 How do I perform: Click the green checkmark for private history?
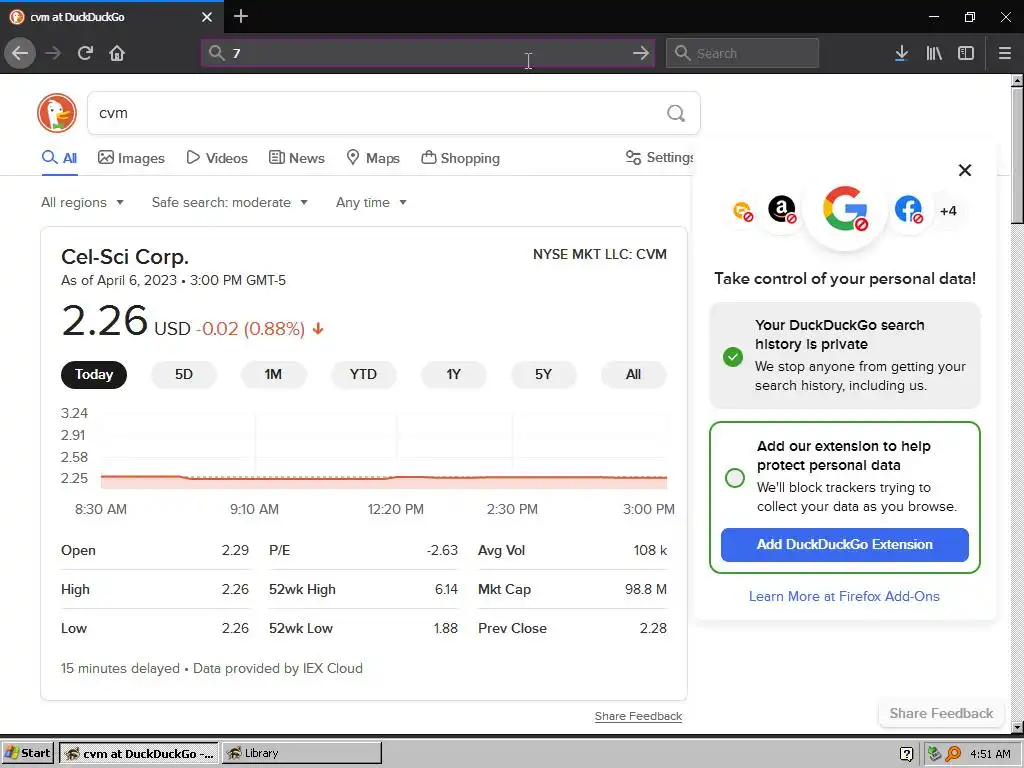point(733,357)
